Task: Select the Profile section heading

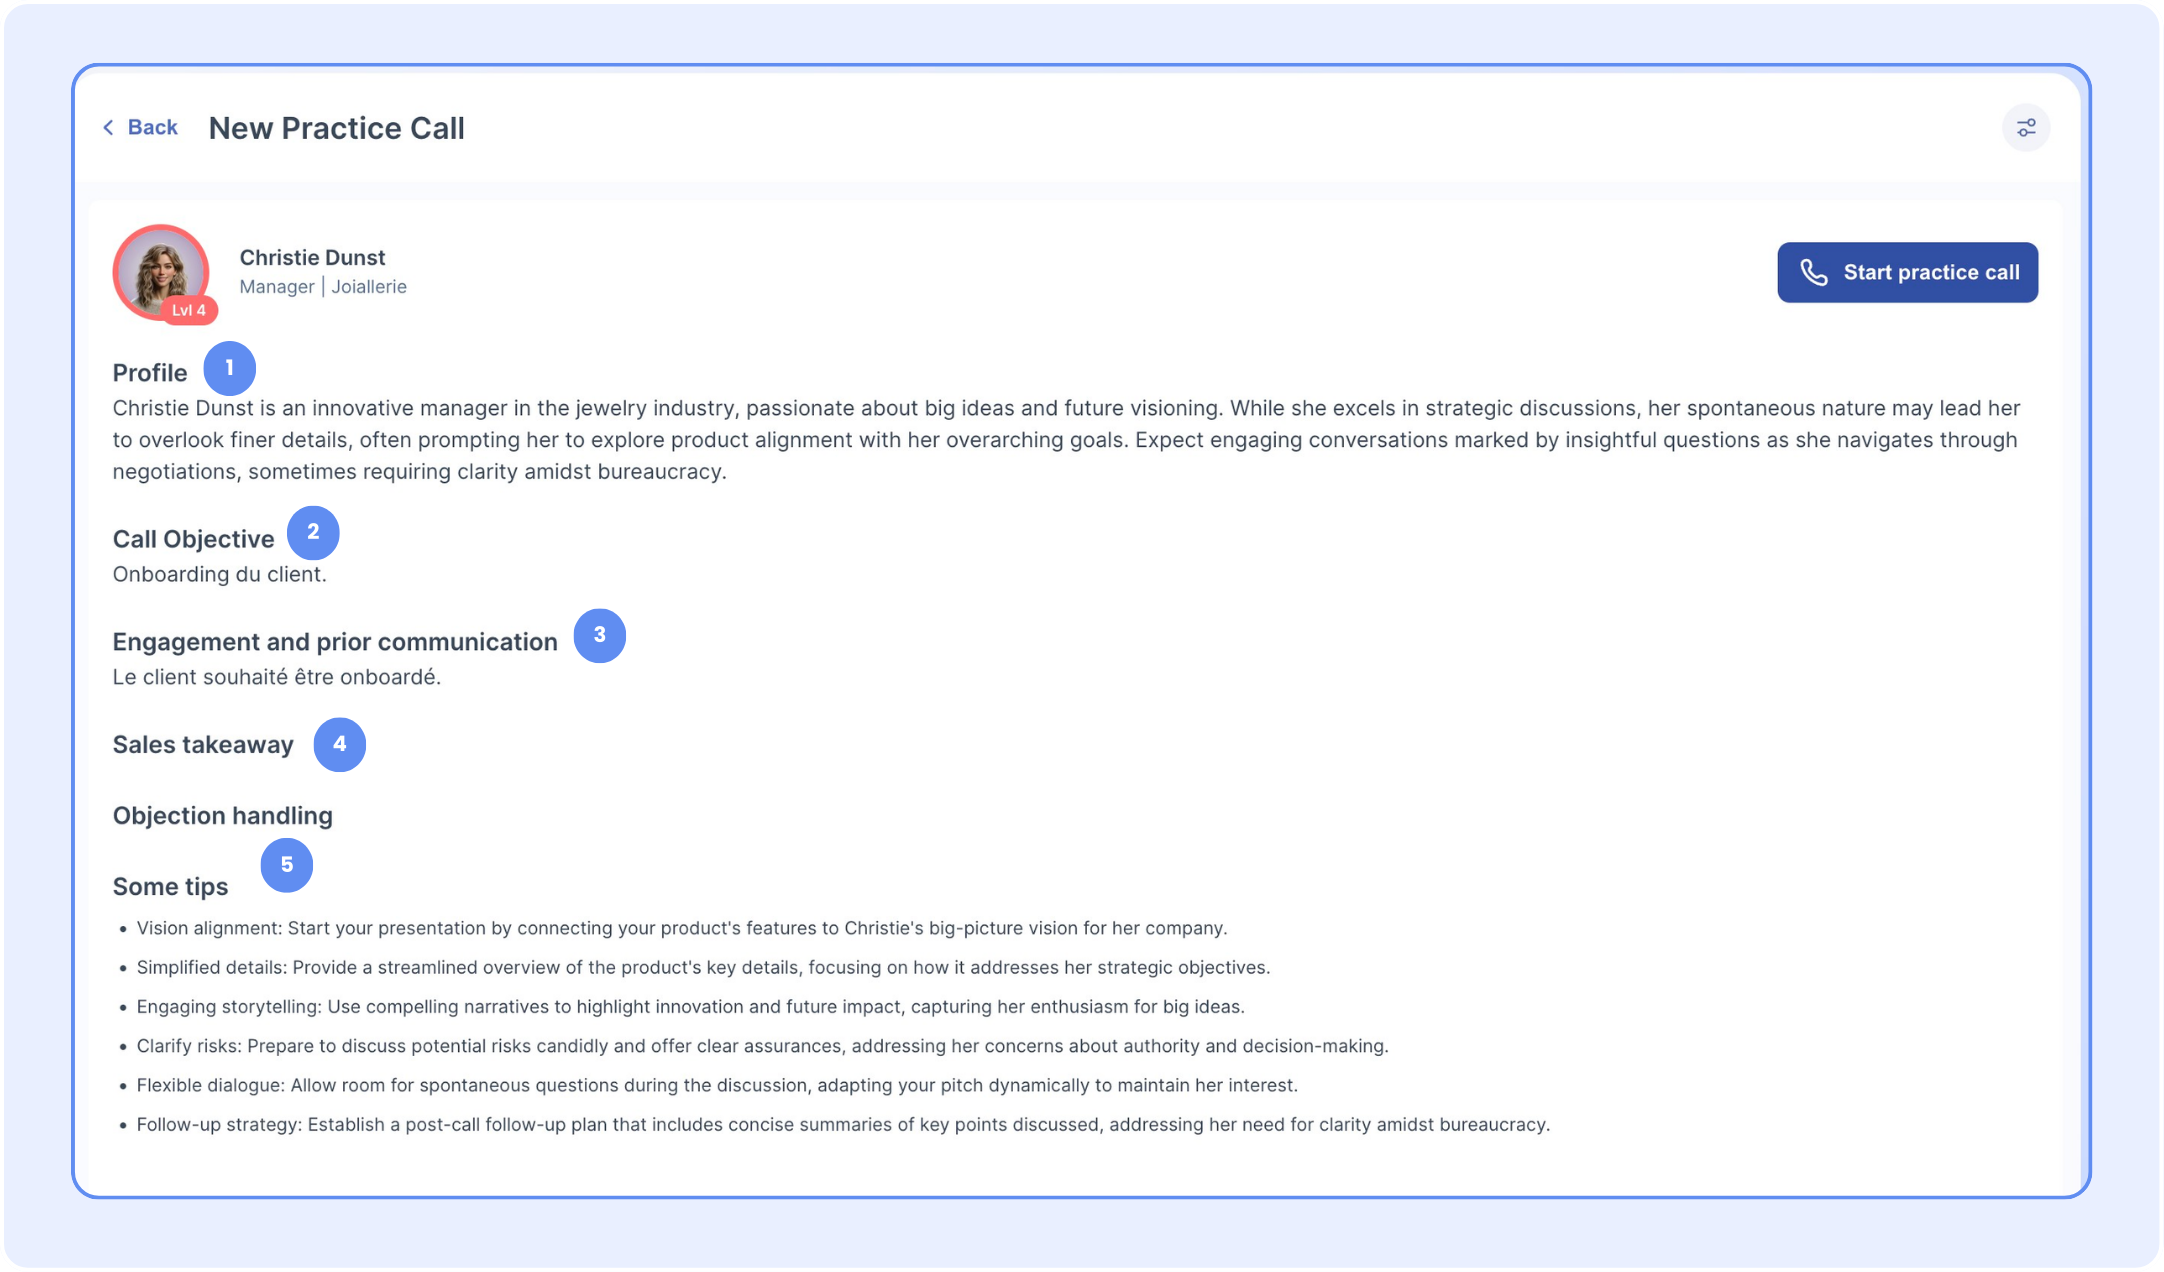Action: (x=150, y=373)
